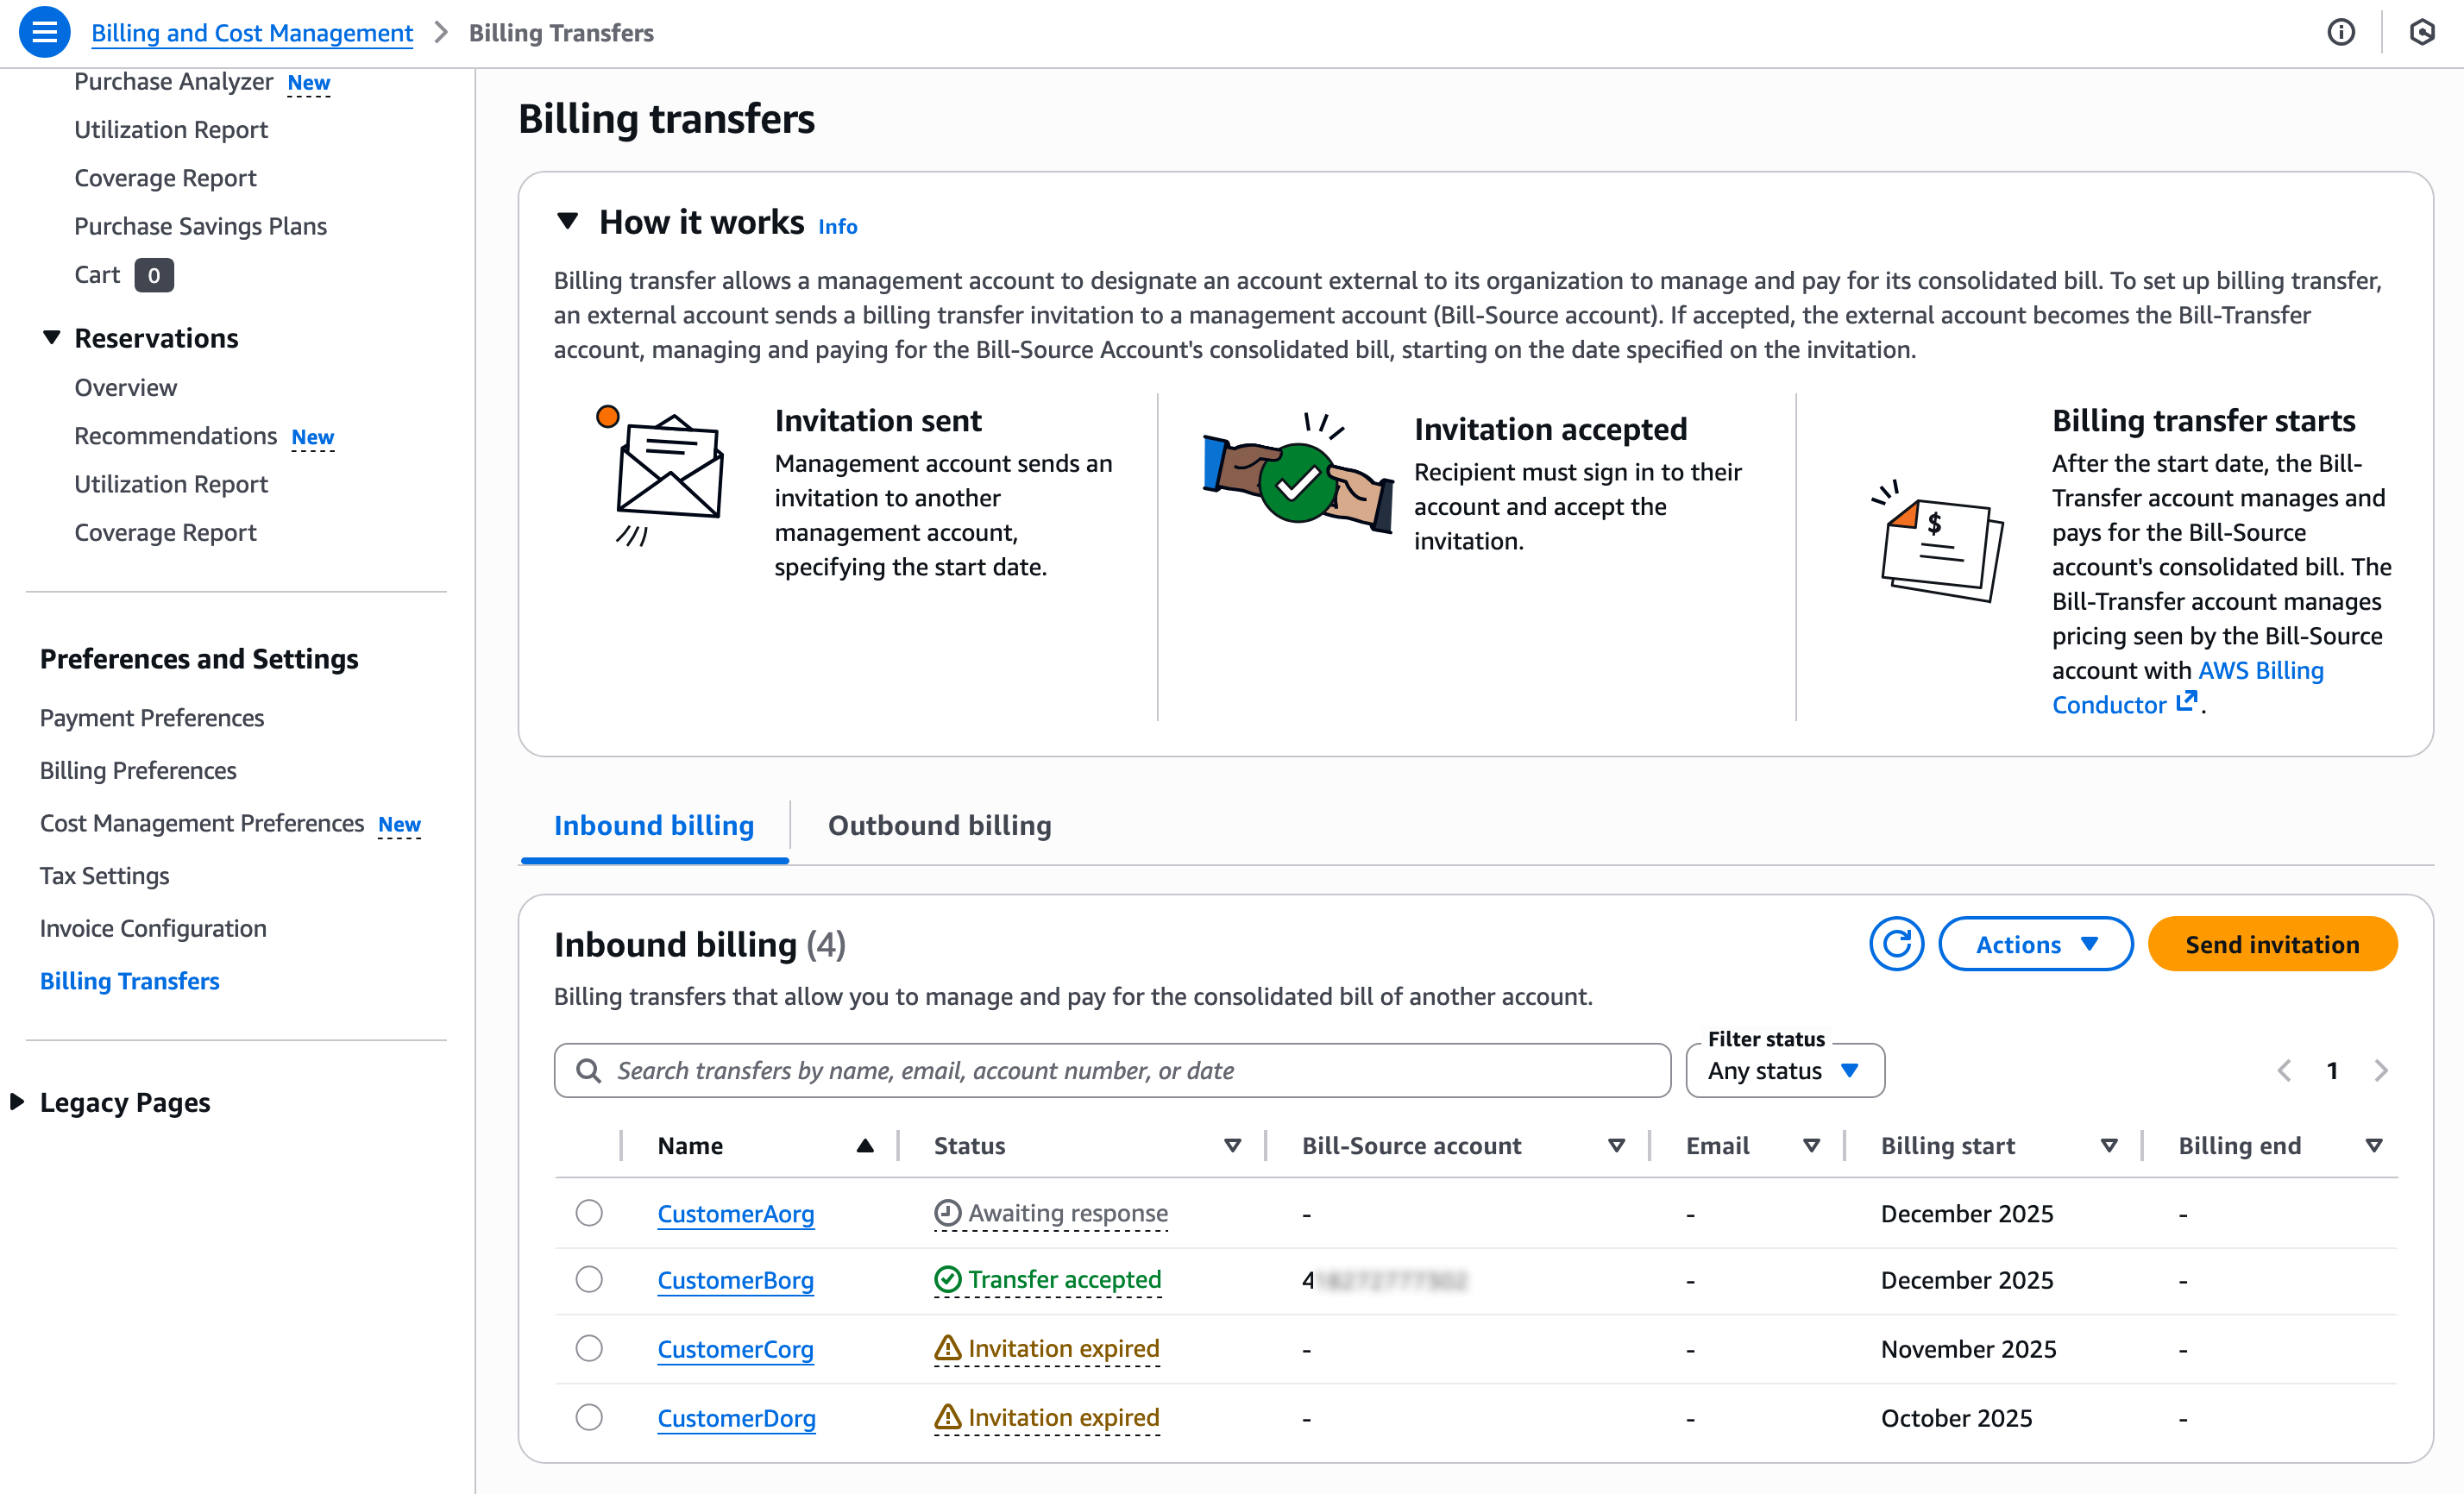Go to next page using right chevron
Viewport: 2464px width, 1494px height.
coord(2381,1070)
